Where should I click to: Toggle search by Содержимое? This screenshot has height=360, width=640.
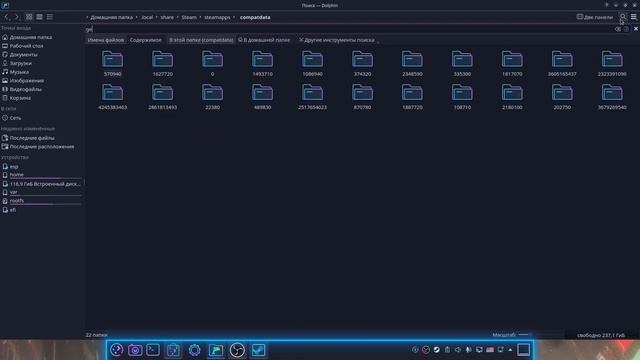coord(146,40)
